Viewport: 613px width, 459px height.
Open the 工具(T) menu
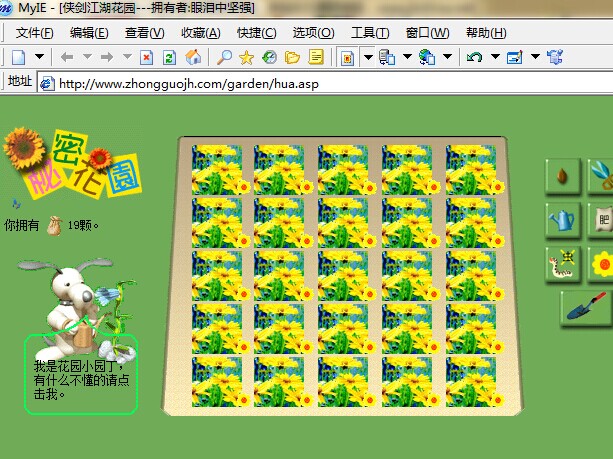(370, 33)
